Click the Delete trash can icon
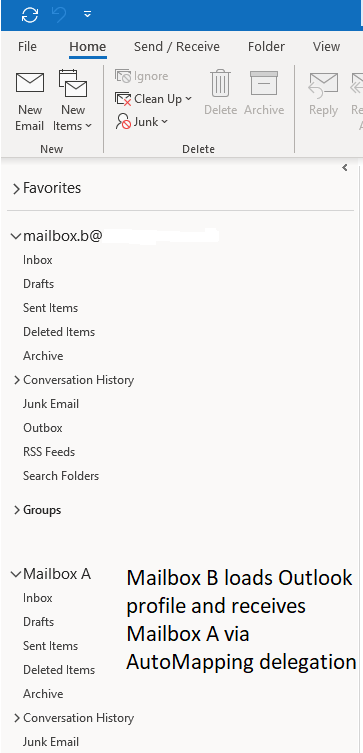This screenshot has height=753, width=363. (221, 84)
